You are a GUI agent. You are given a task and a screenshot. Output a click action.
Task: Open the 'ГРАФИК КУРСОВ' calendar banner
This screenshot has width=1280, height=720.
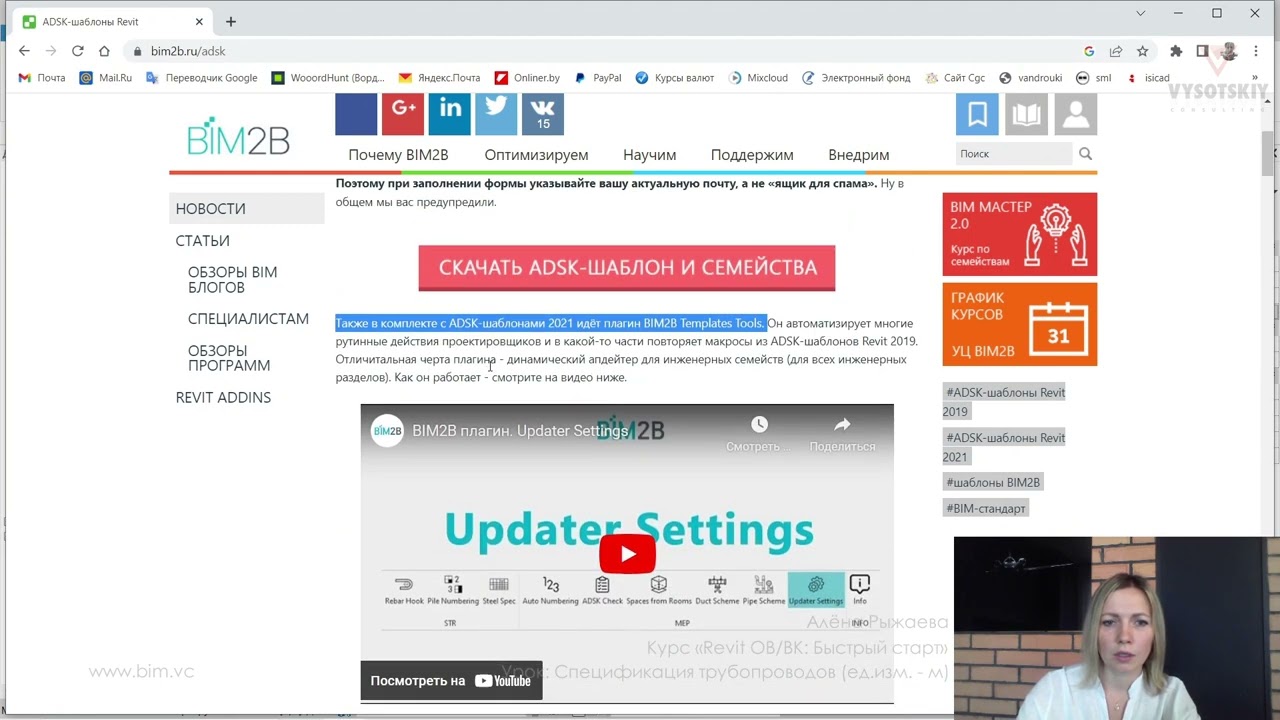[1019, 324]
